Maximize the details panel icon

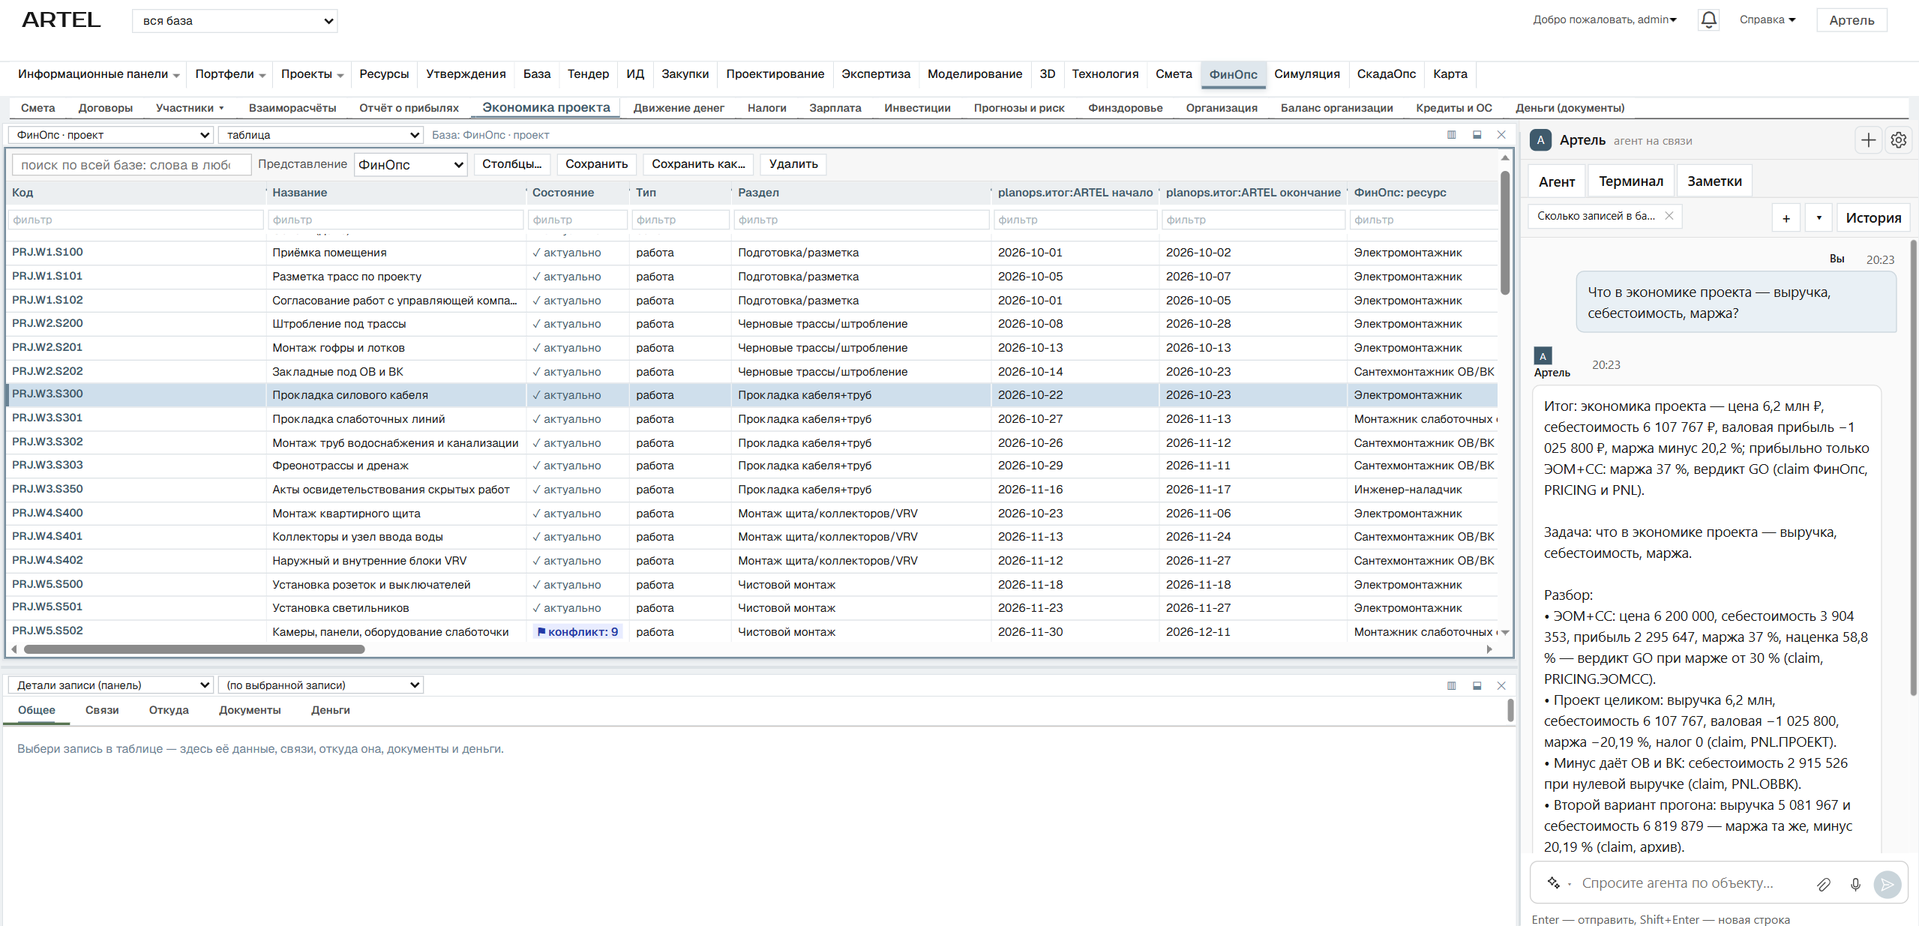tap(1476, 686)
